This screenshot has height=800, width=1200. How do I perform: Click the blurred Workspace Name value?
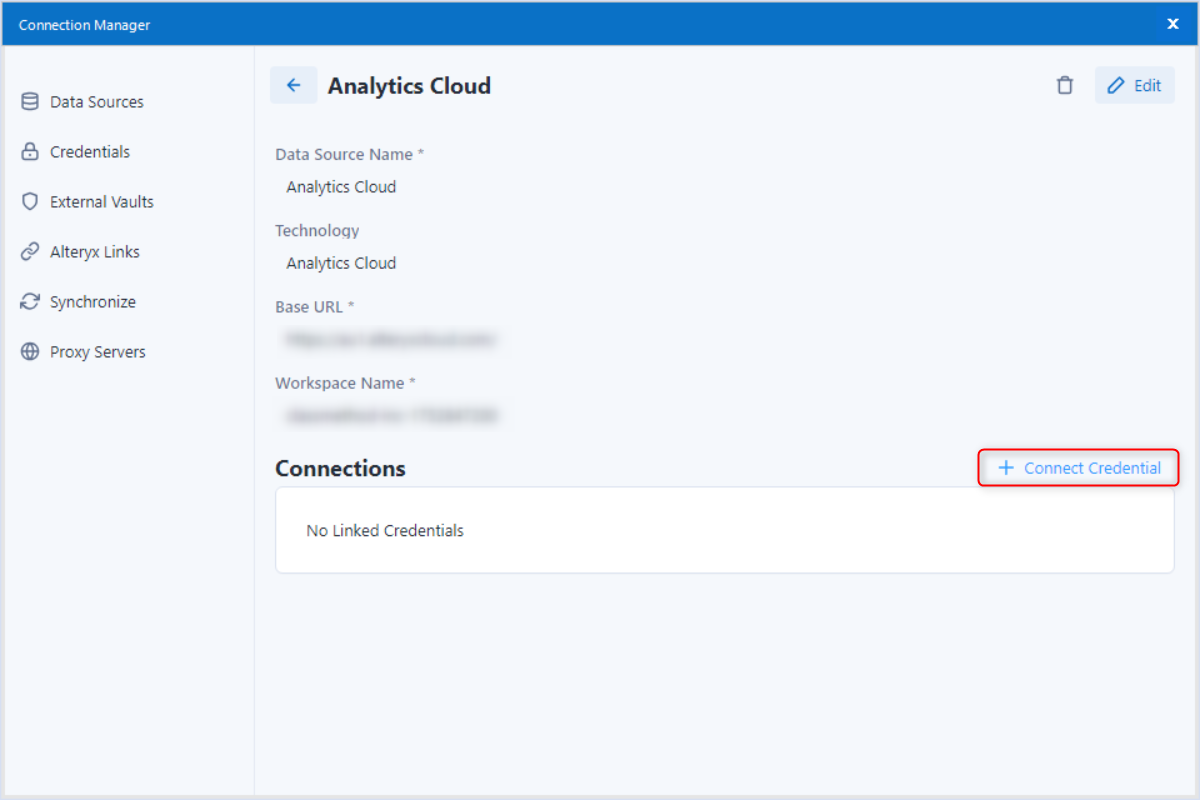[392, 415]
